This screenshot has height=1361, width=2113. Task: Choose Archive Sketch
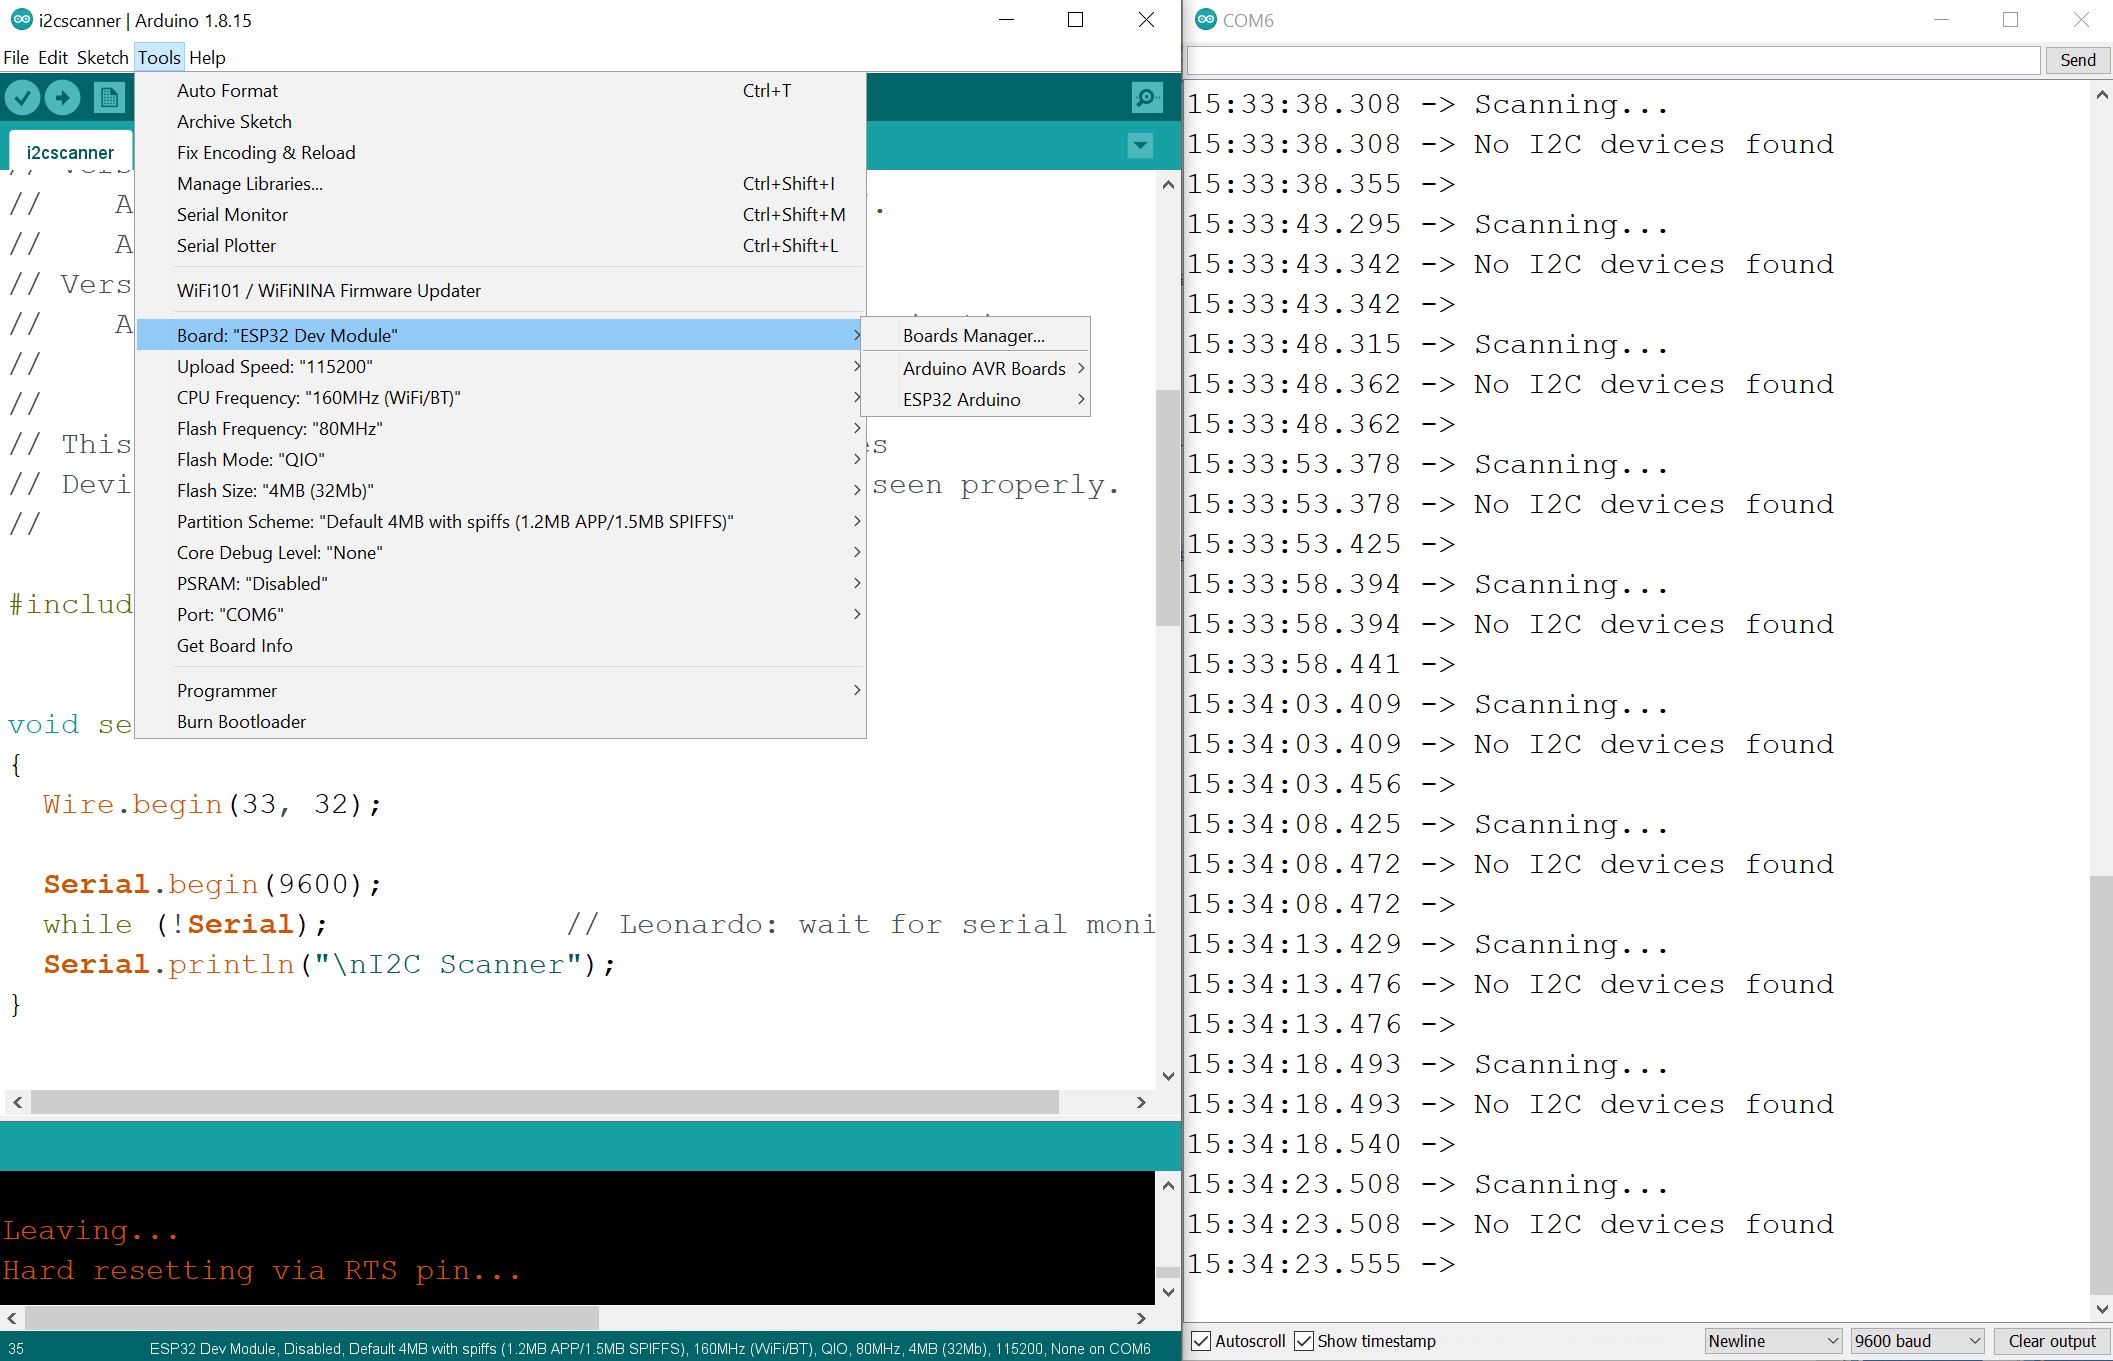pyautogui.click(x=500, y=122)
